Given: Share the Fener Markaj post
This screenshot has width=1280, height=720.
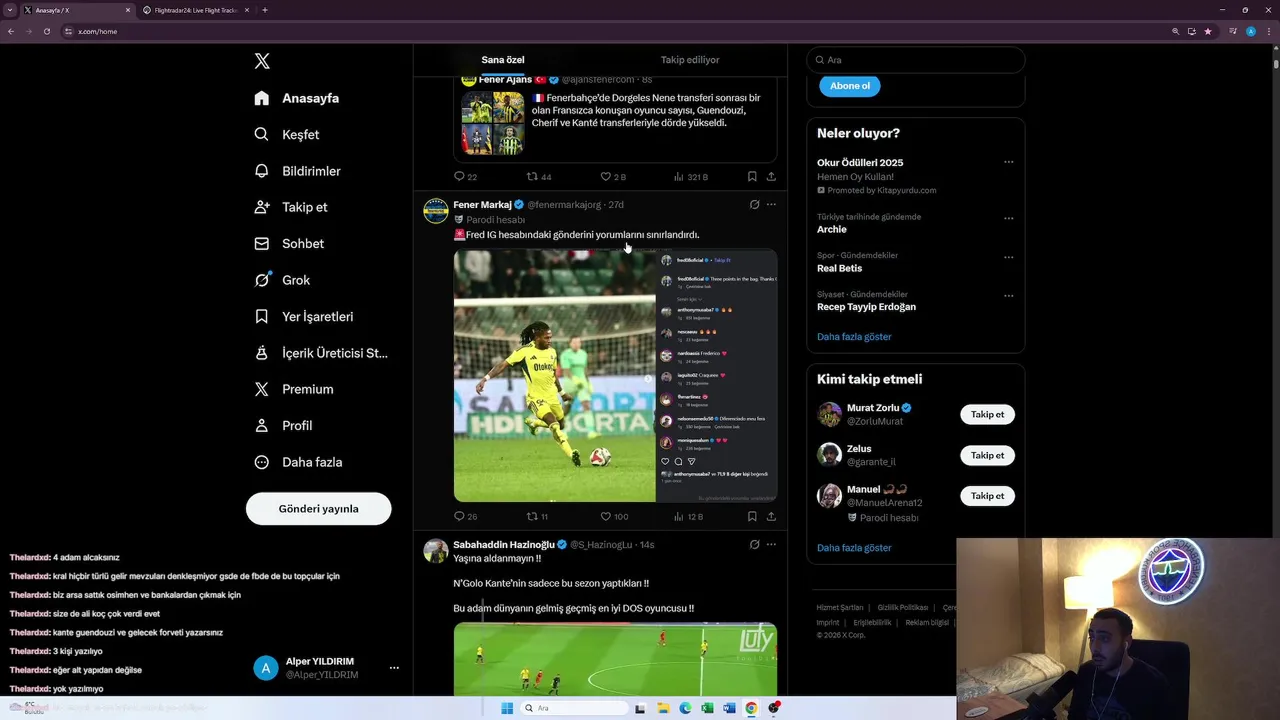Looking at the screenshot, I should click(771, 517).
